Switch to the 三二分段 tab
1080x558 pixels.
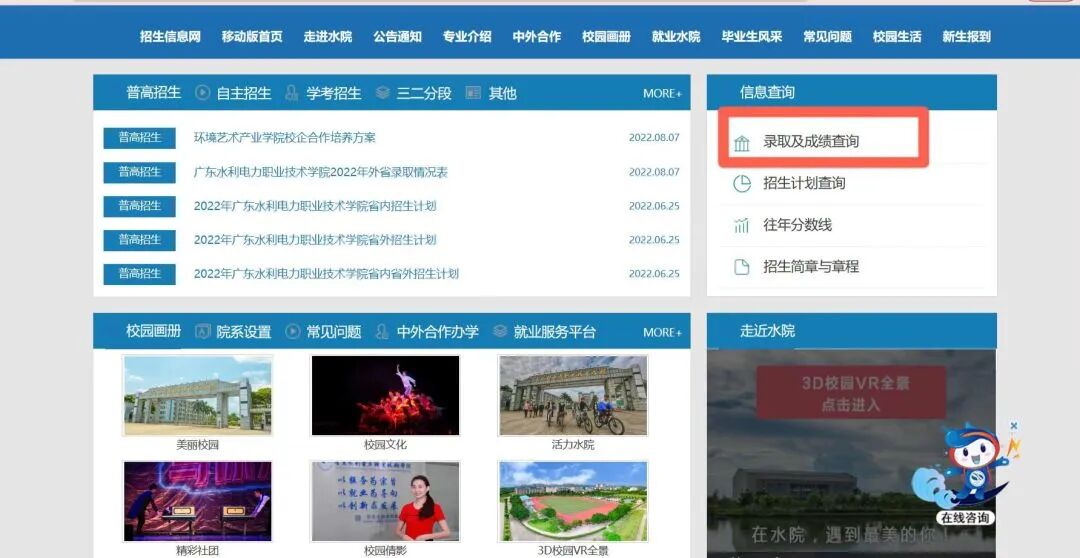424,93
